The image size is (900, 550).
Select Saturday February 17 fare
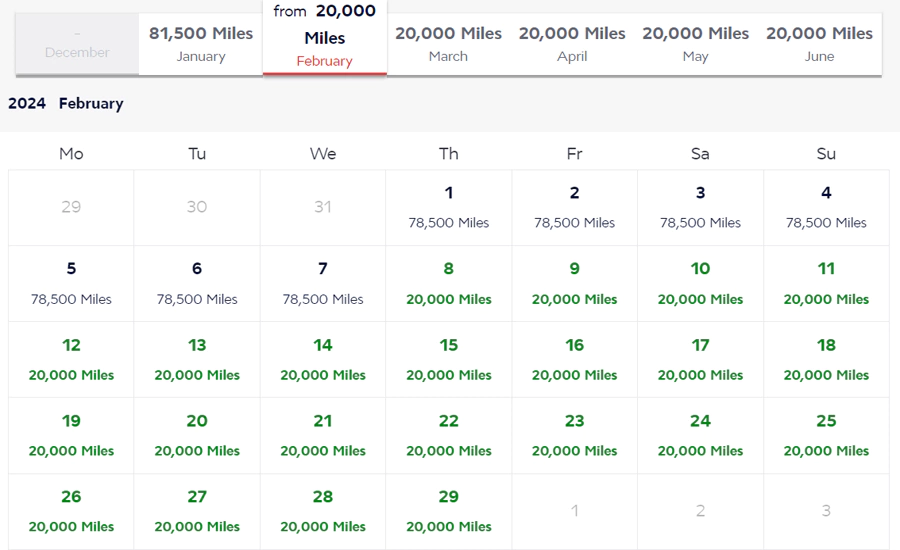point(700,359)
